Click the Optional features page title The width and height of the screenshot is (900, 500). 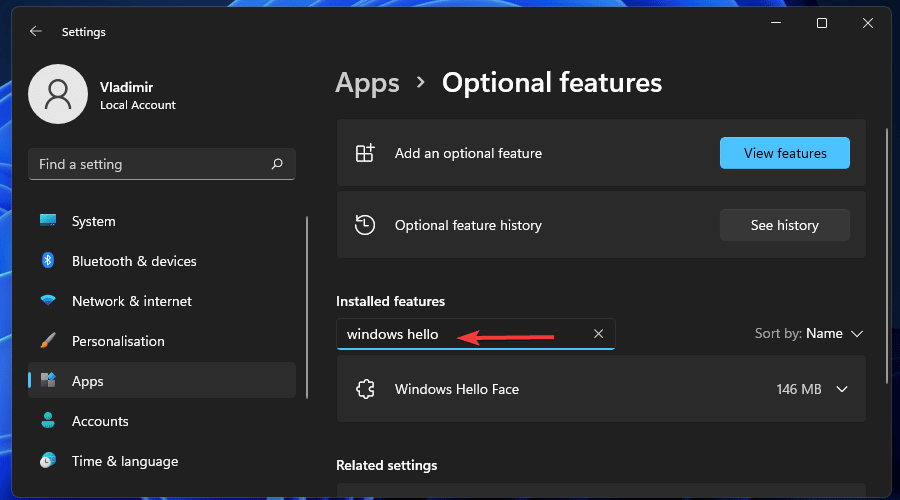pyautogui.click(x=552, y=83)
